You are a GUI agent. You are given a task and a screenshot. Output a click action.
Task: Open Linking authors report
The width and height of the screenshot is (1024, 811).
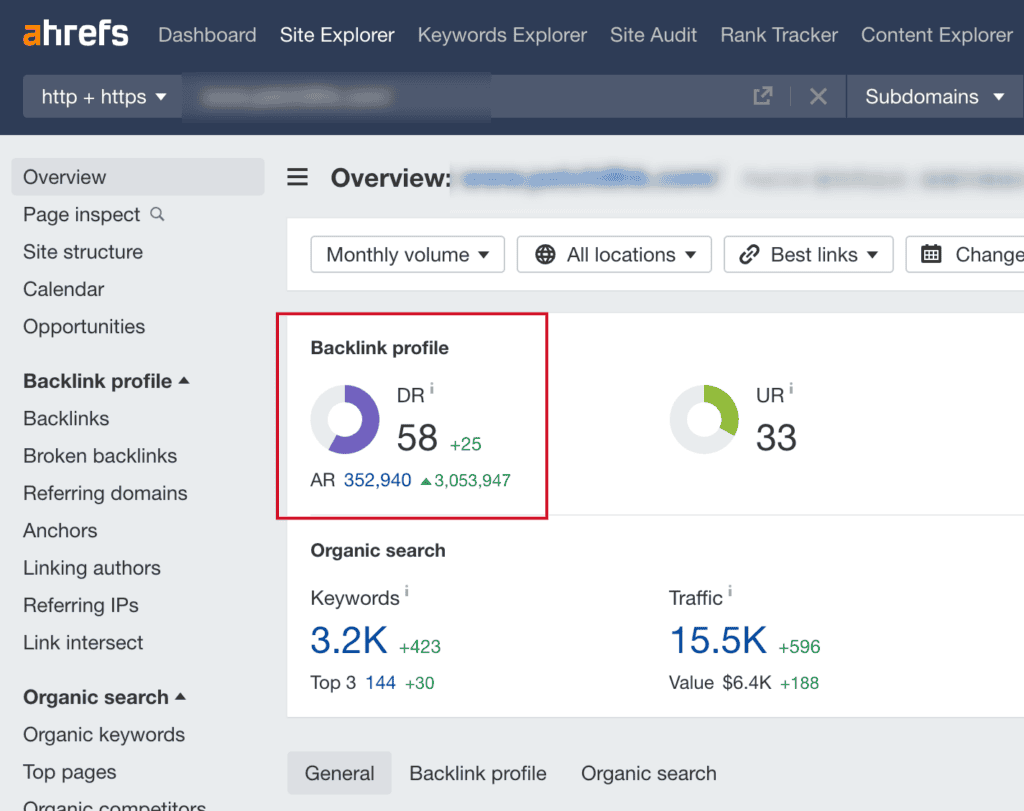91,567
